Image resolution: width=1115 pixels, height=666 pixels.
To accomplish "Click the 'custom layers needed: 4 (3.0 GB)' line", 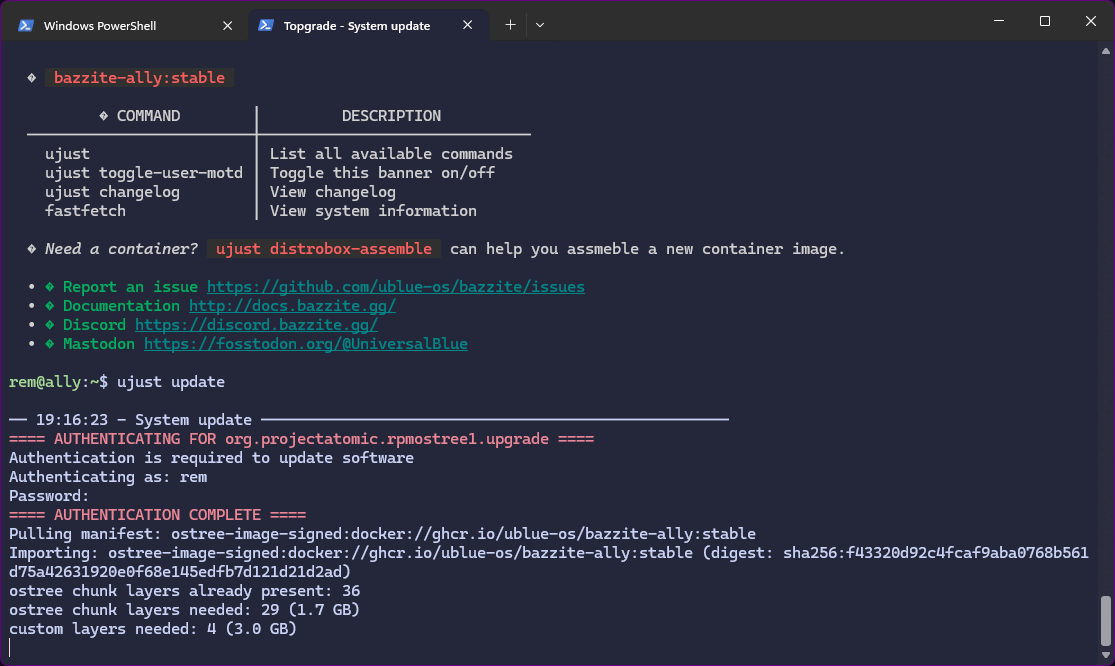I will click(153, 629).
